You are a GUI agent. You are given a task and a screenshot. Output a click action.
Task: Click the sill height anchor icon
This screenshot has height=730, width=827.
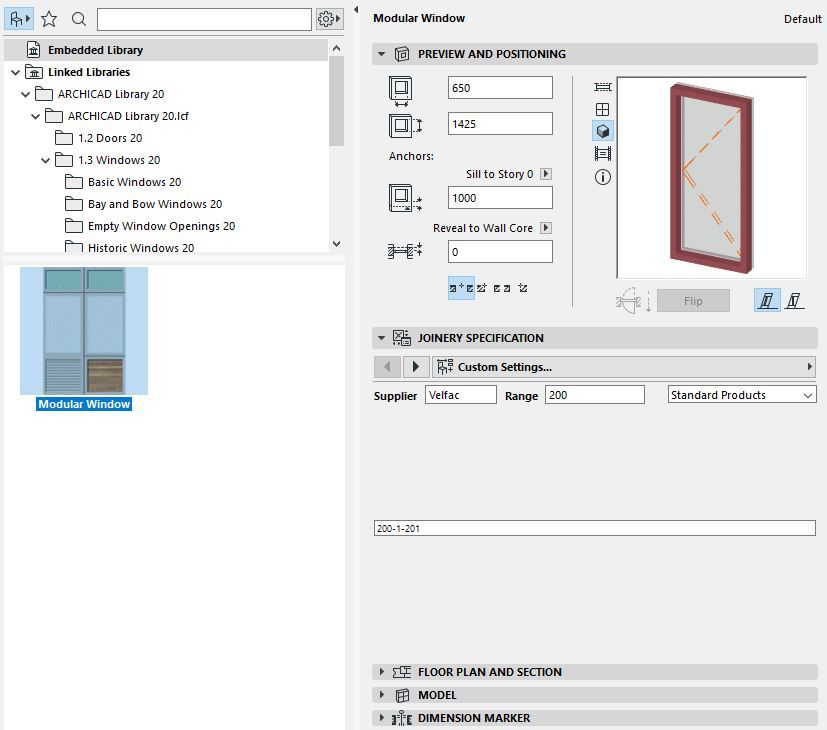[405, 198]
